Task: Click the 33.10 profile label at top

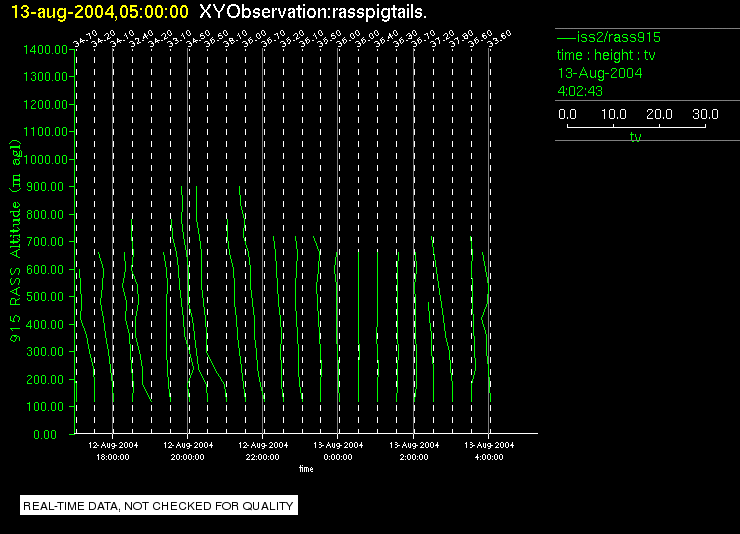Action: tap(180, 39)
